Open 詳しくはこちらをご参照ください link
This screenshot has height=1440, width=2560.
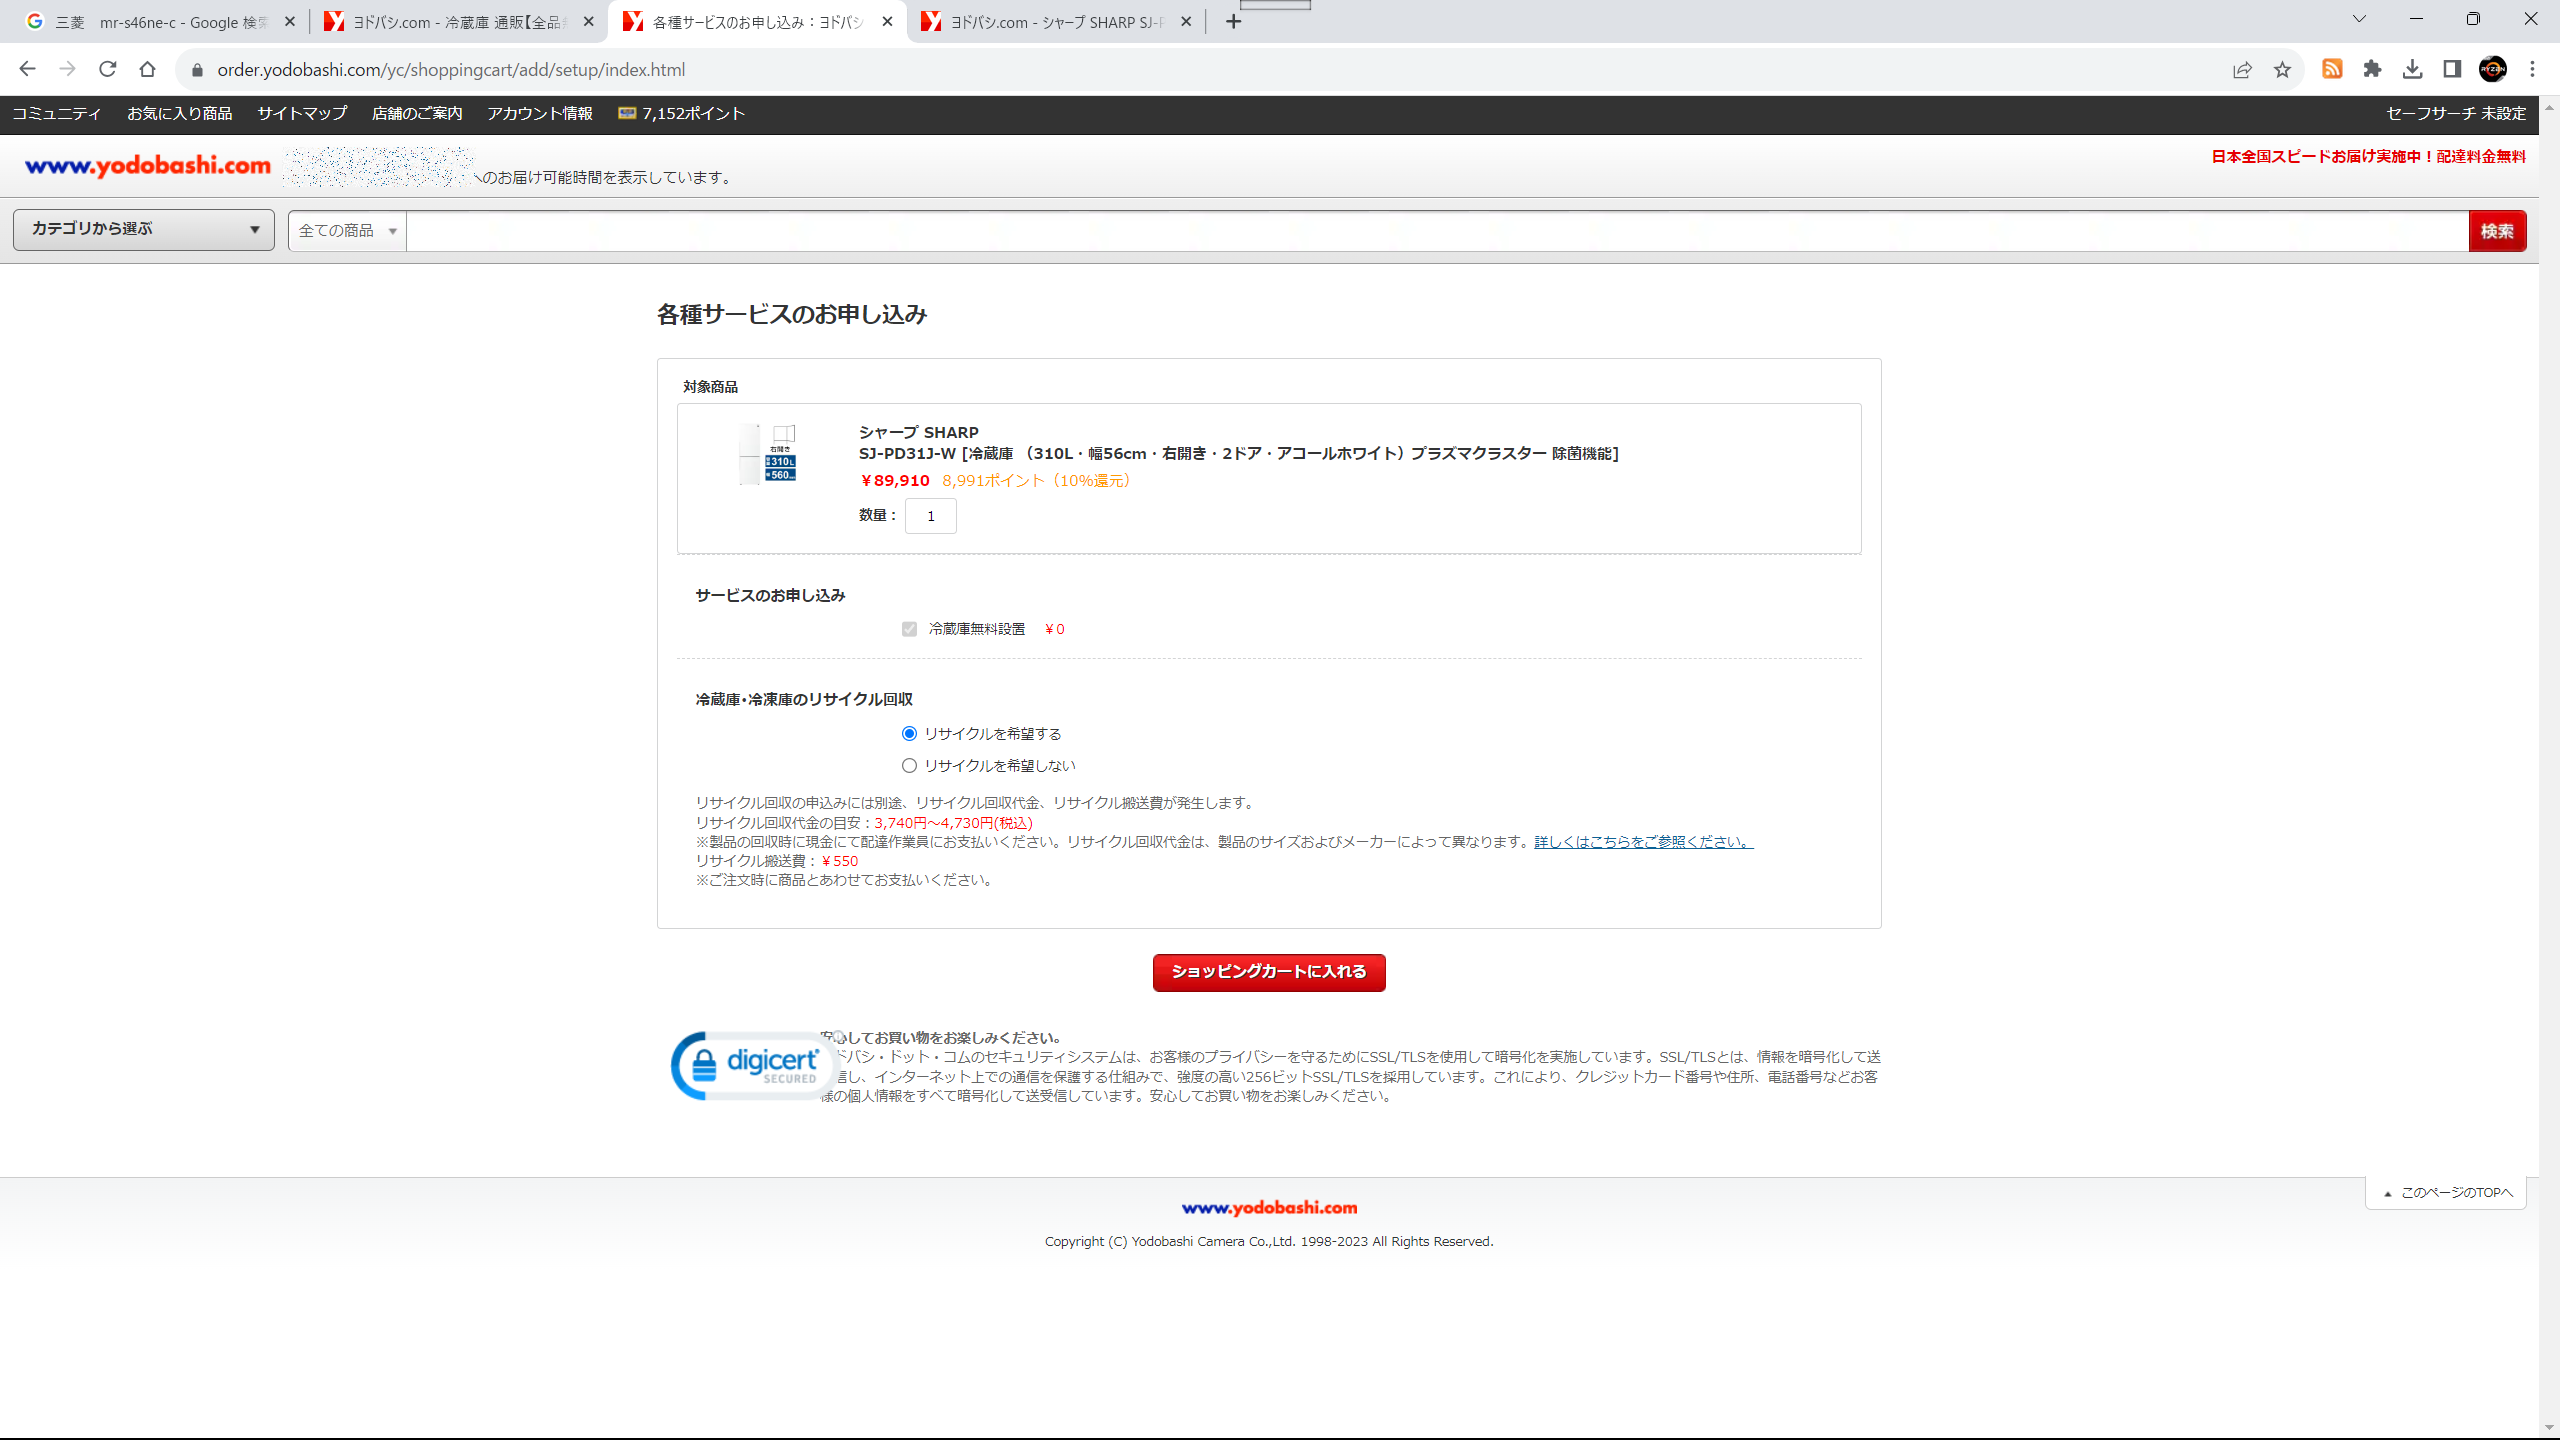(x=1644, y=842)
